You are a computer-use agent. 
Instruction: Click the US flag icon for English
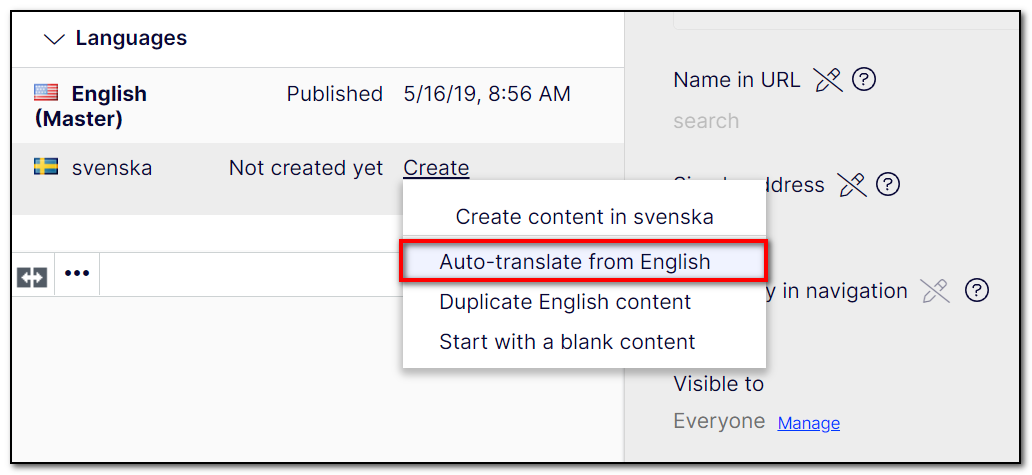pyautogui.click(x=46, y=93)
